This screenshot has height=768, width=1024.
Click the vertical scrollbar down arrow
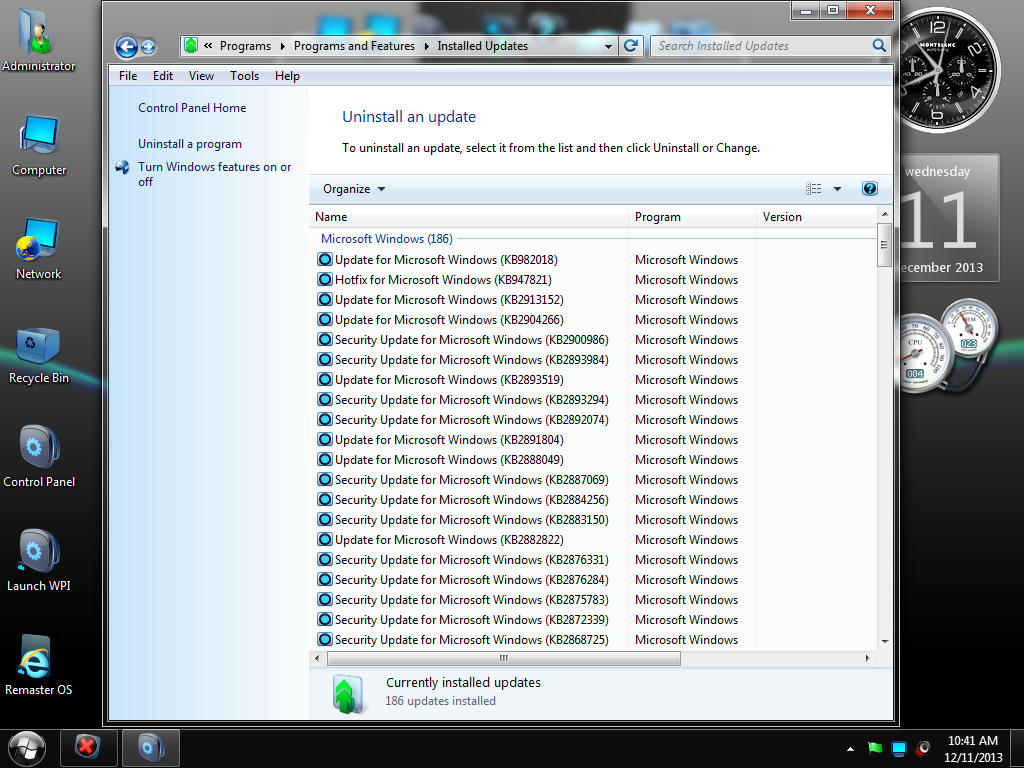tap(885, 641)
